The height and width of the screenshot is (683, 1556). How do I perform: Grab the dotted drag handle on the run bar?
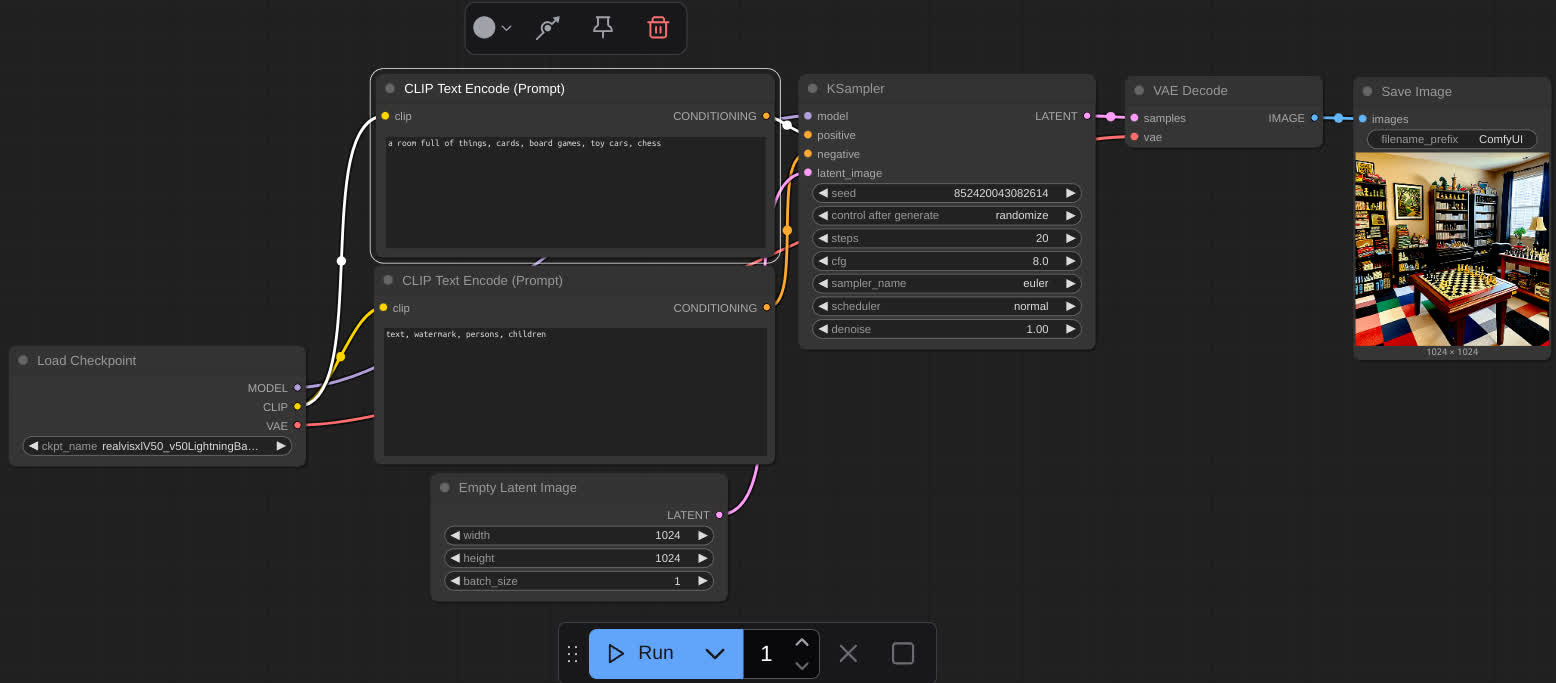(573, 653)
